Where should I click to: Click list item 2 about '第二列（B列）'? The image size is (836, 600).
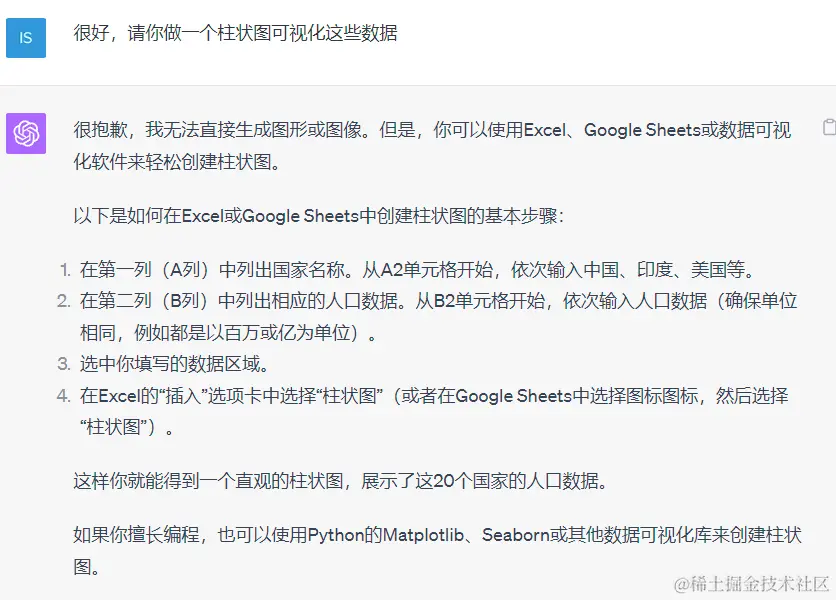tap(438, 317)
